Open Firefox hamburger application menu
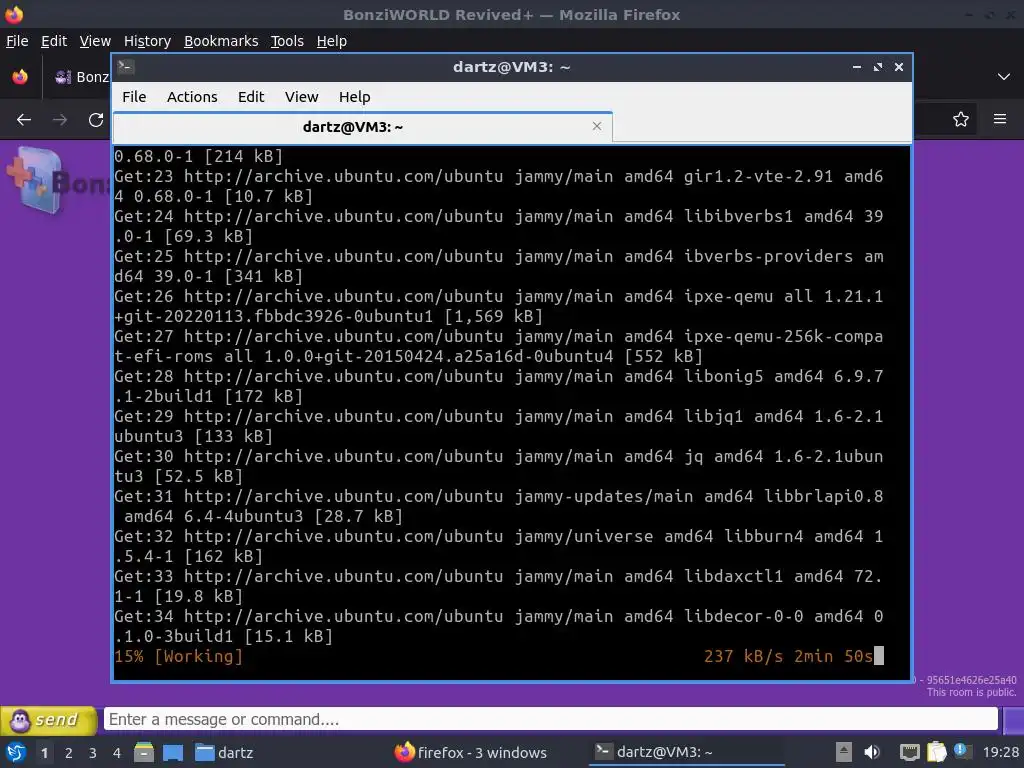Viewport: 1024px width, 768px height. [x=1000, y=119]
